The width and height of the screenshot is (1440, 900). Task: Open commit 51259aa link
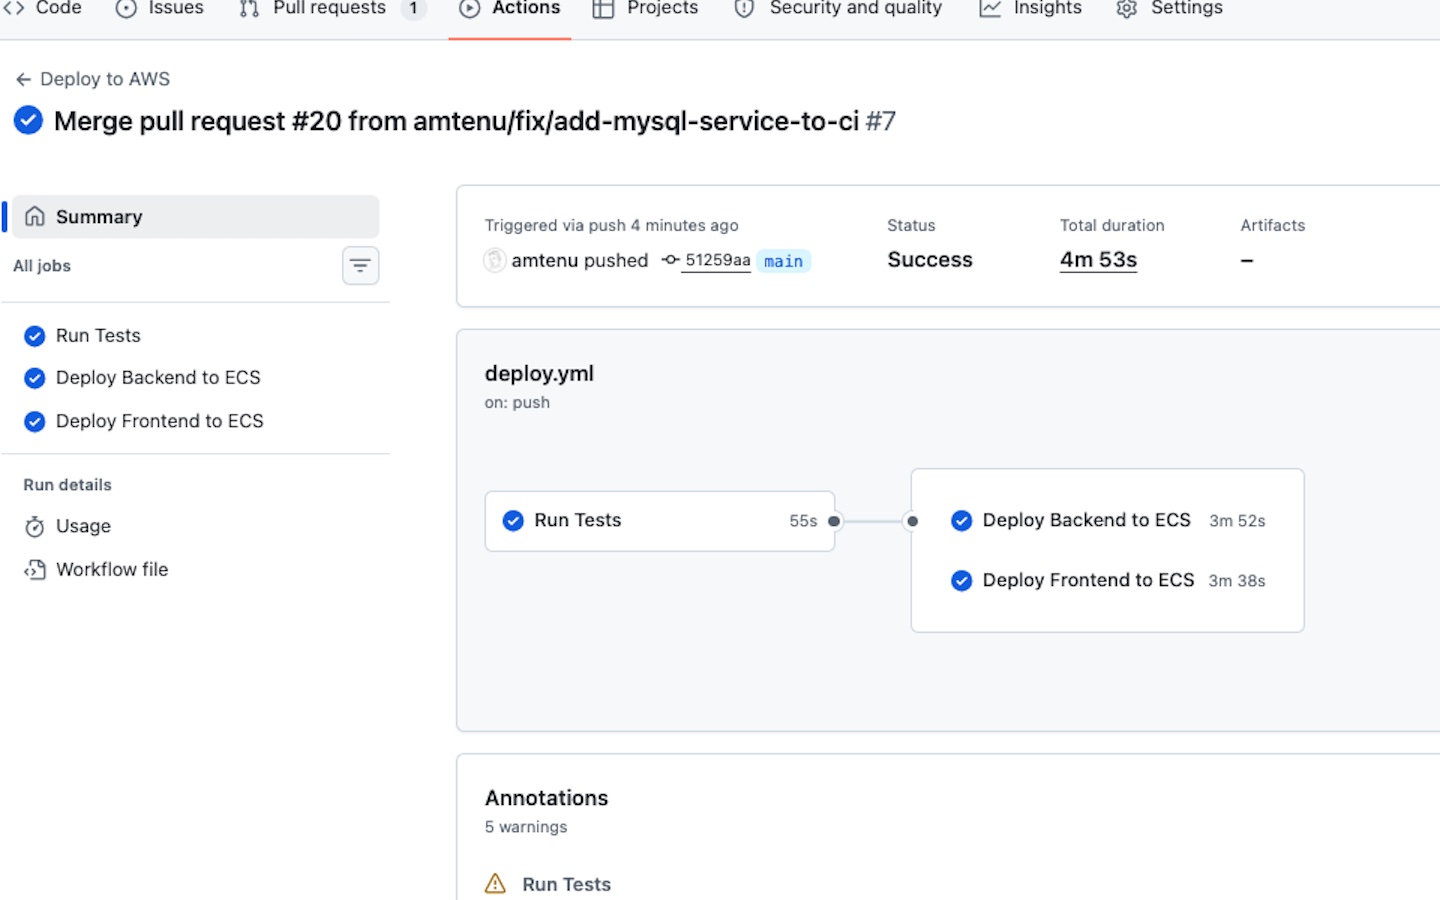(717, 260)
